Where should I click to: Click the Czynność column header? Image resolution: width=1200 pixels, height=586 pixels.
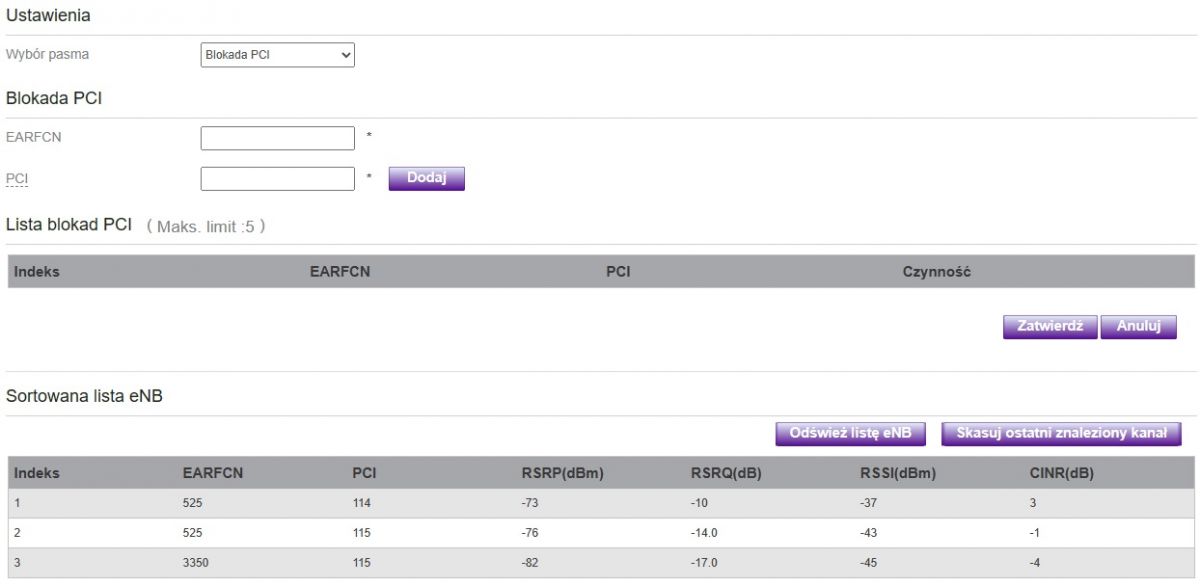click(x=937, y=272)
